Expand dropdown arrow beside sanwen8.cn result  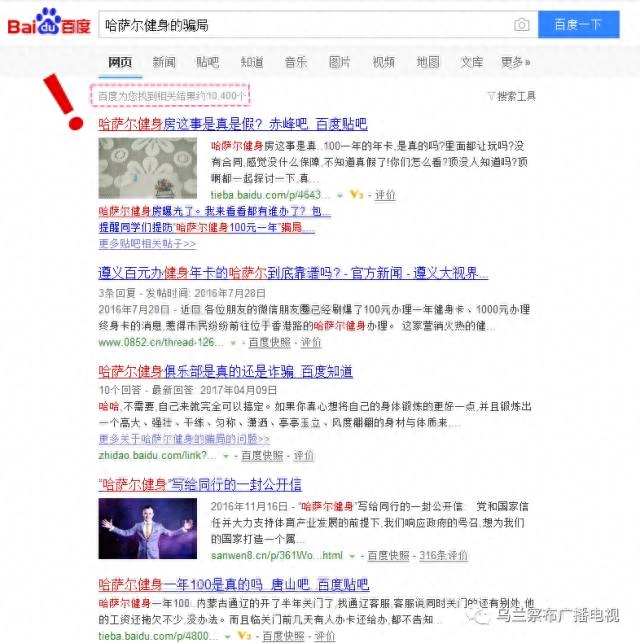[352, 556]
